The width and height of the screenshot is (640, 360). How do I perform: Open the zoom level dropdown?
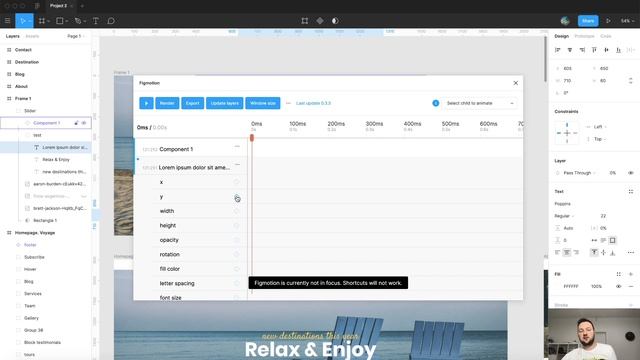[x=627, y=21]
